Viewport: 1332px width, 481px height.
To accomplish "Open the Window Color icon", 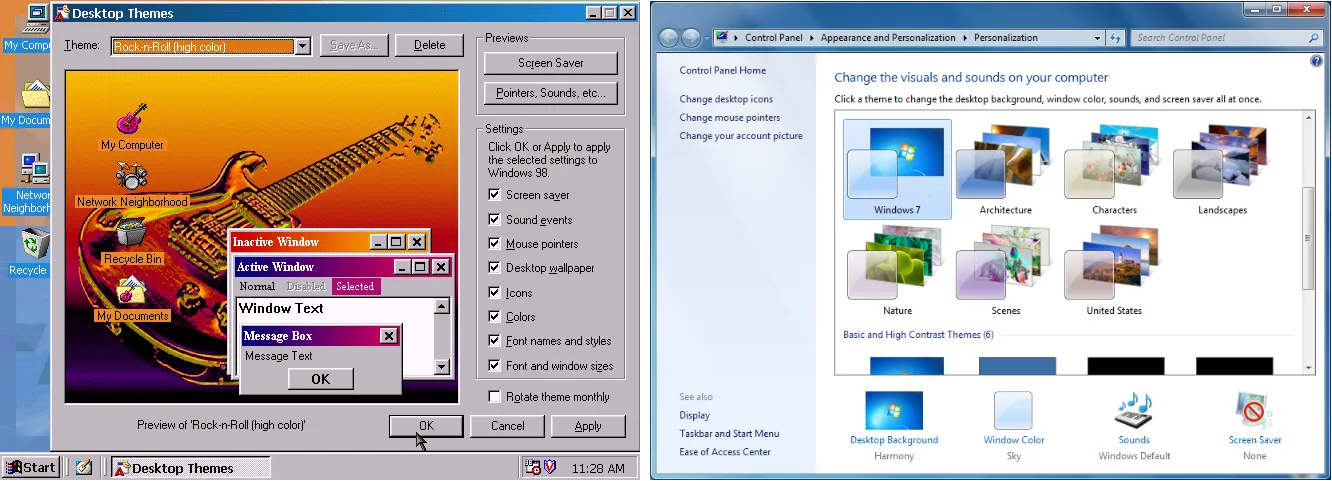I will tap(1013, 412).
